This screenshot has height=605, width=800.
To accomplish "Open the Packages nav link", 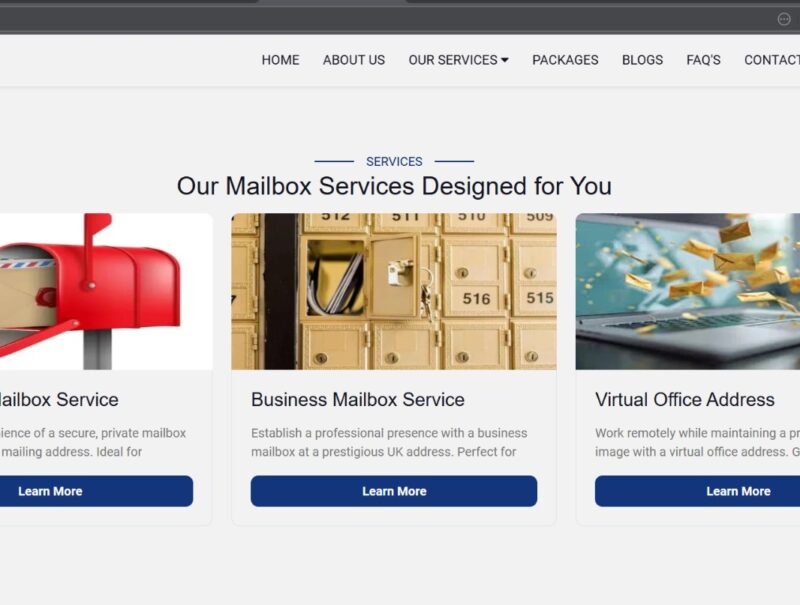I will click(x=565, y=60).
